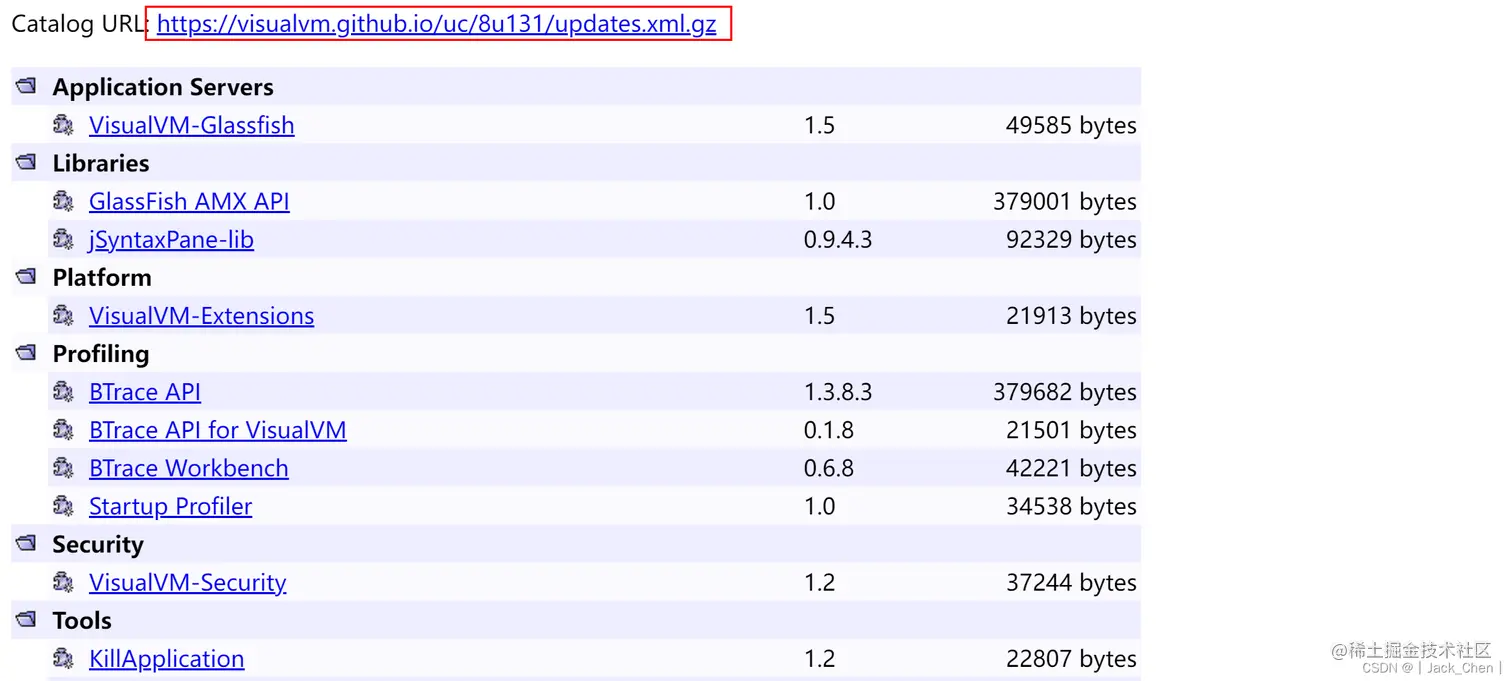Click the 22807 bytes size value

1071,659
